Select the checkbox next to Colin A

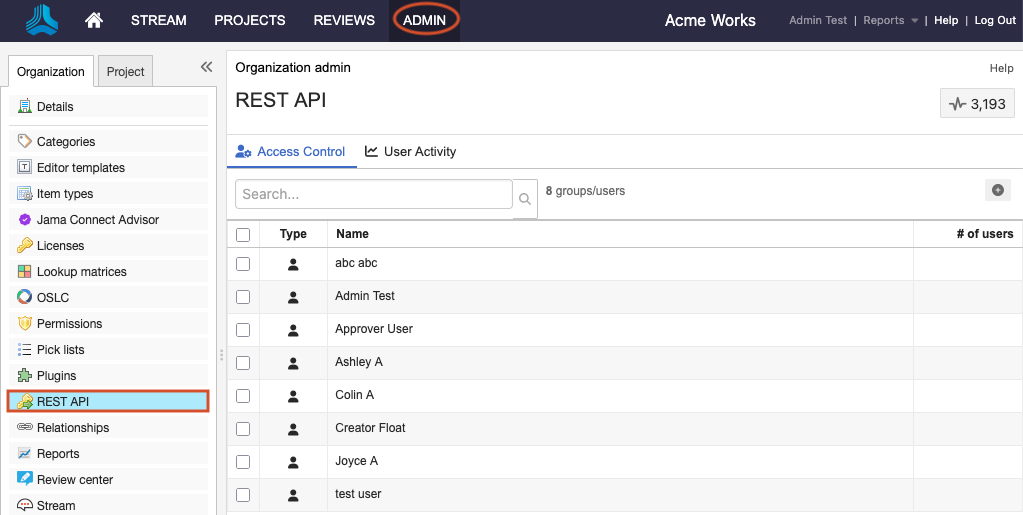pos(243,396)
